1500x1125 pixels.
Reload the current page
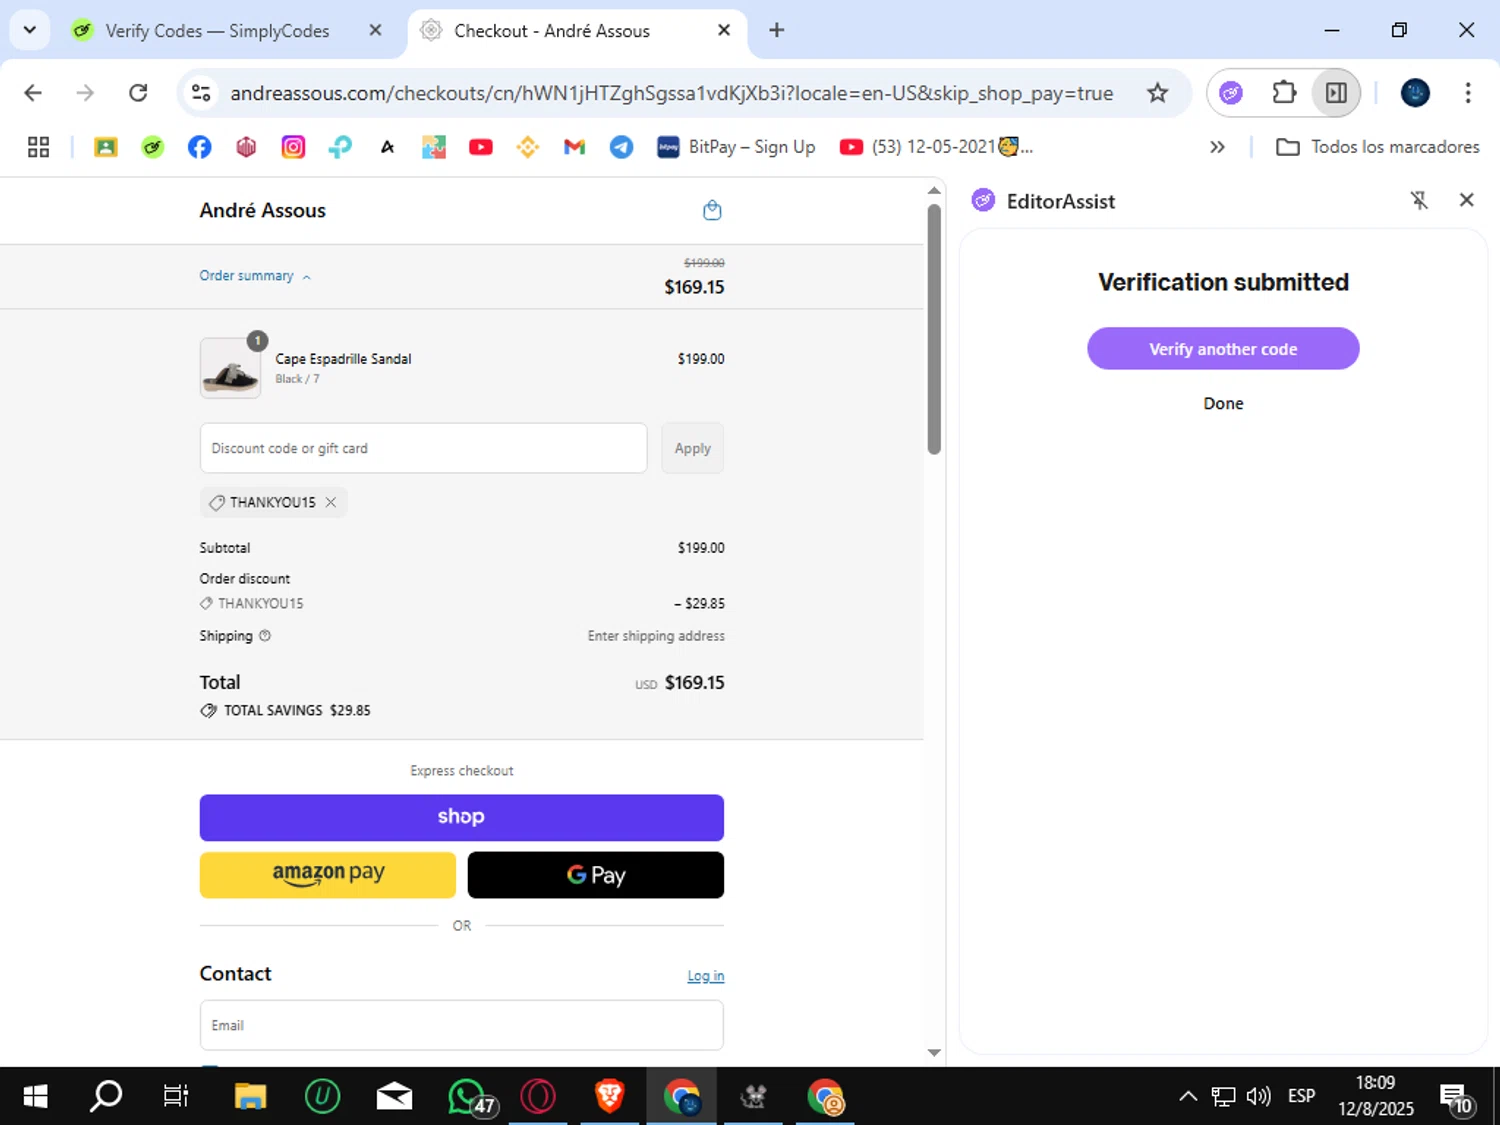pos(138,93)
